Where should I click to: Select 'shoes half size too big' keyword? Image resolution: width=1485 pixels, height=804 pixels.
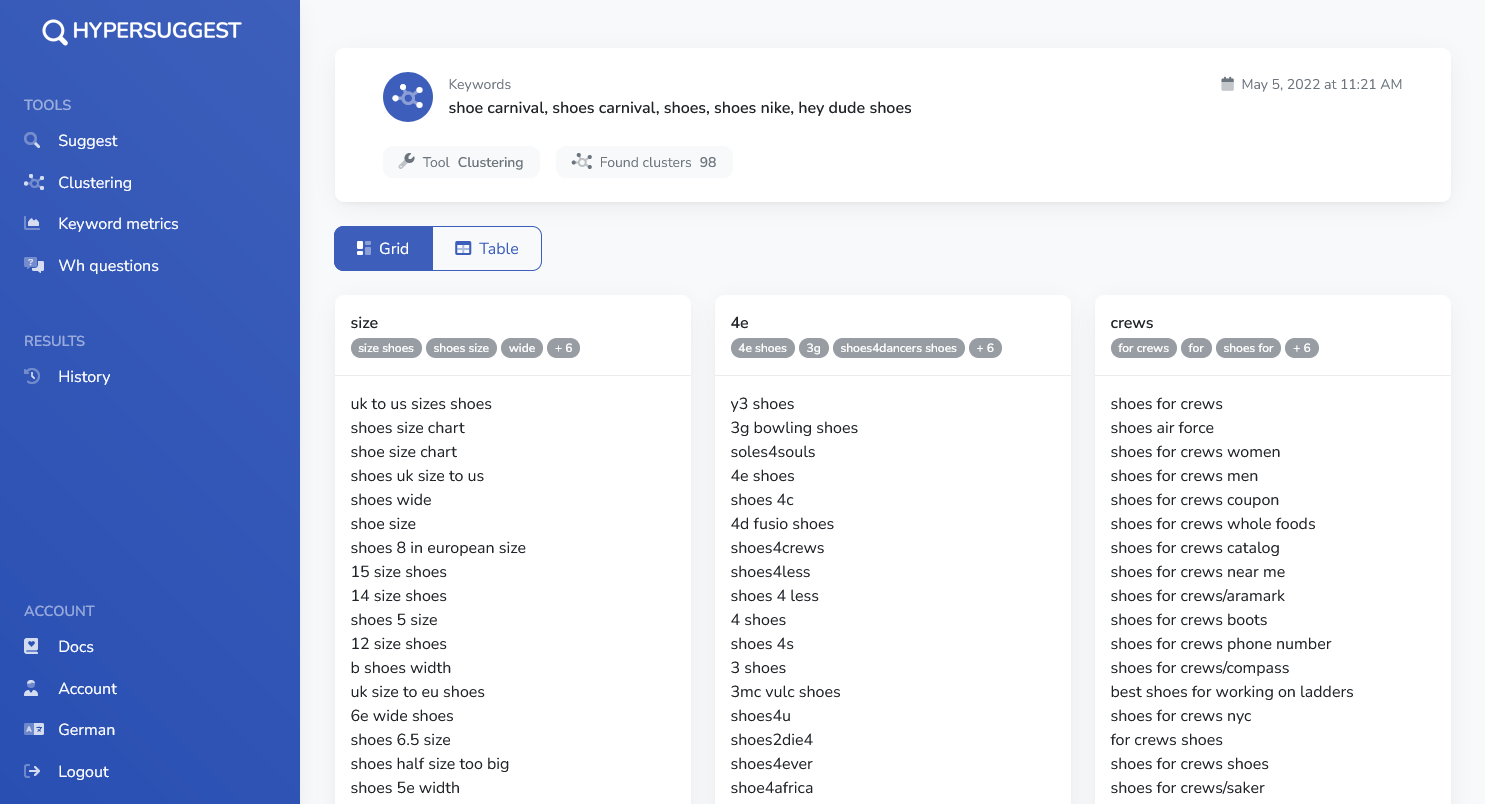430,764
